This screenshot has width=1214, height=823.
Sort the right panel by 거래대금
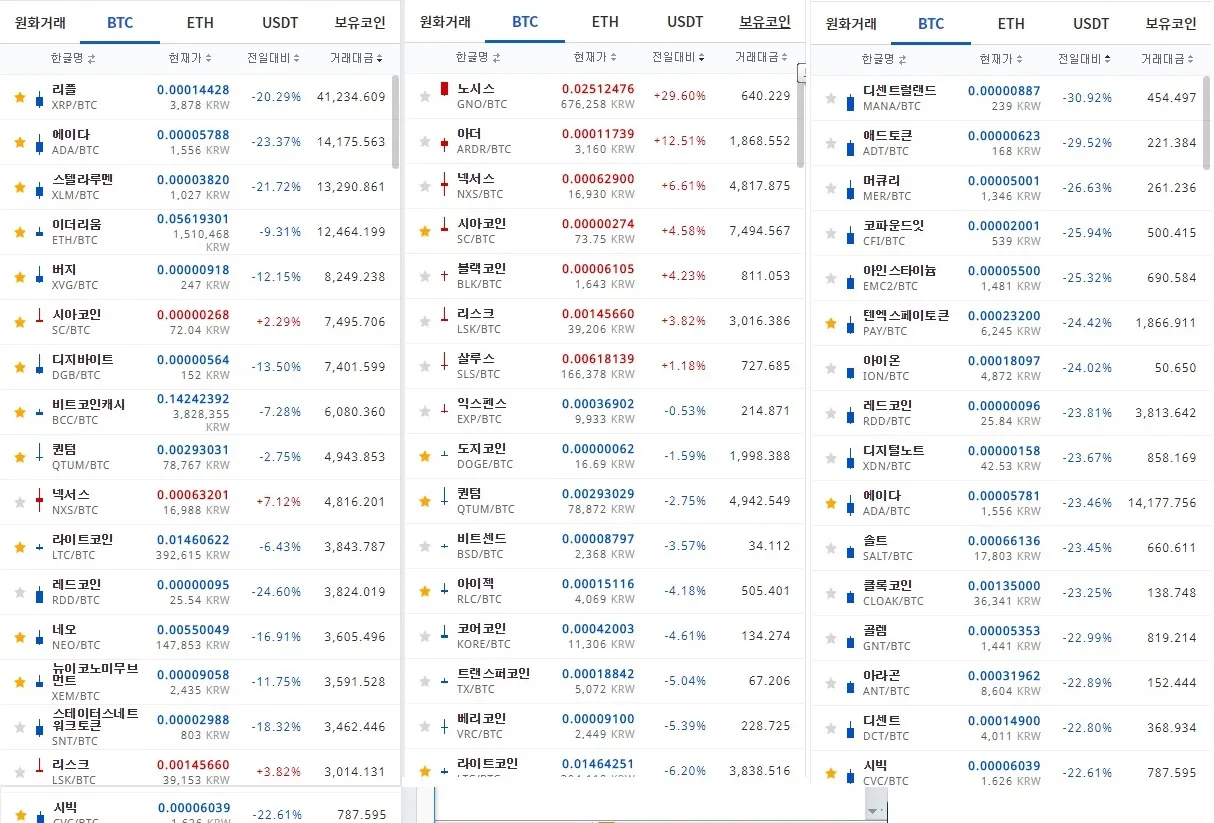coord(1168,59)
